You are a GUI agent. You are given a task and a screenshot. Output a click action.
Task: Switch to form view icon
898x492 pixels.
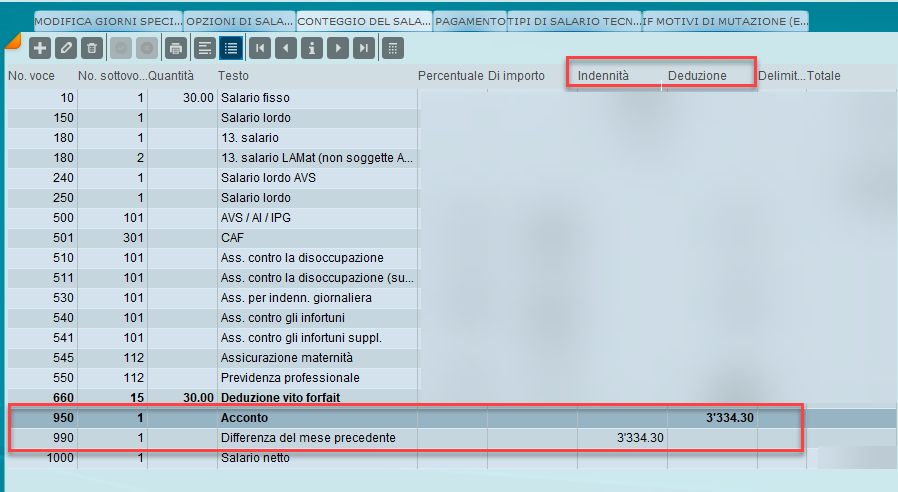click(x=205, y=47)
